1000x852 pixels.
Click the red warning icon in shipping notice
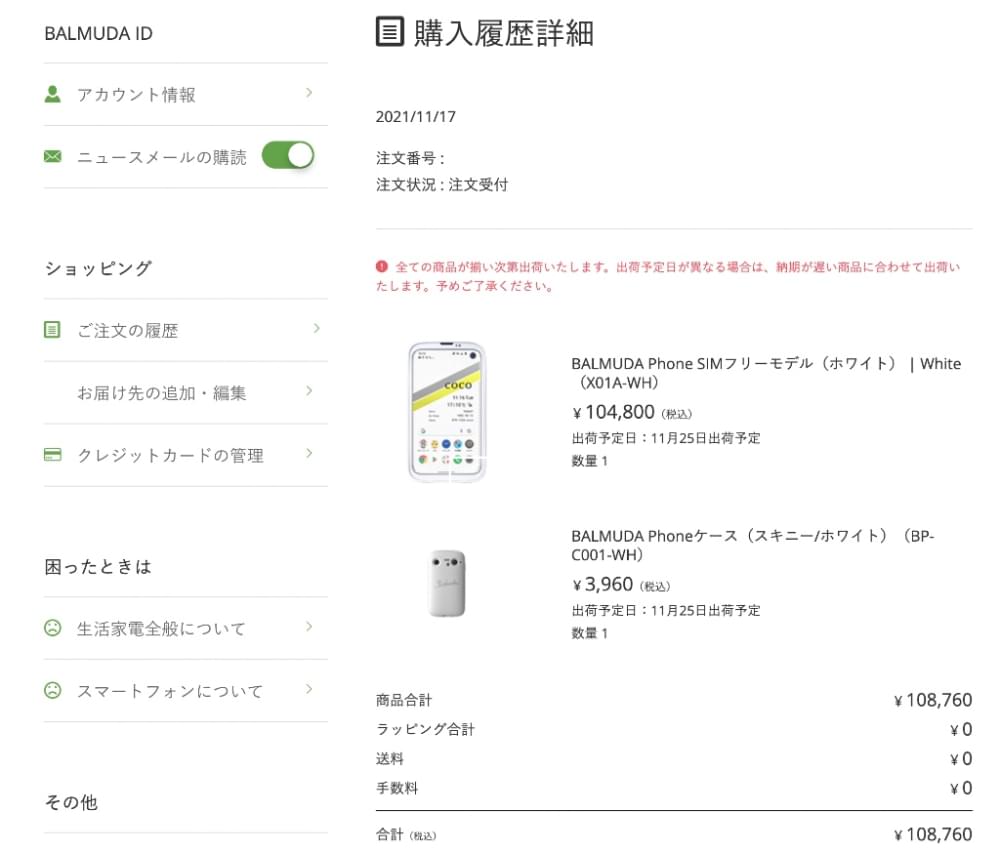[382, 267]
